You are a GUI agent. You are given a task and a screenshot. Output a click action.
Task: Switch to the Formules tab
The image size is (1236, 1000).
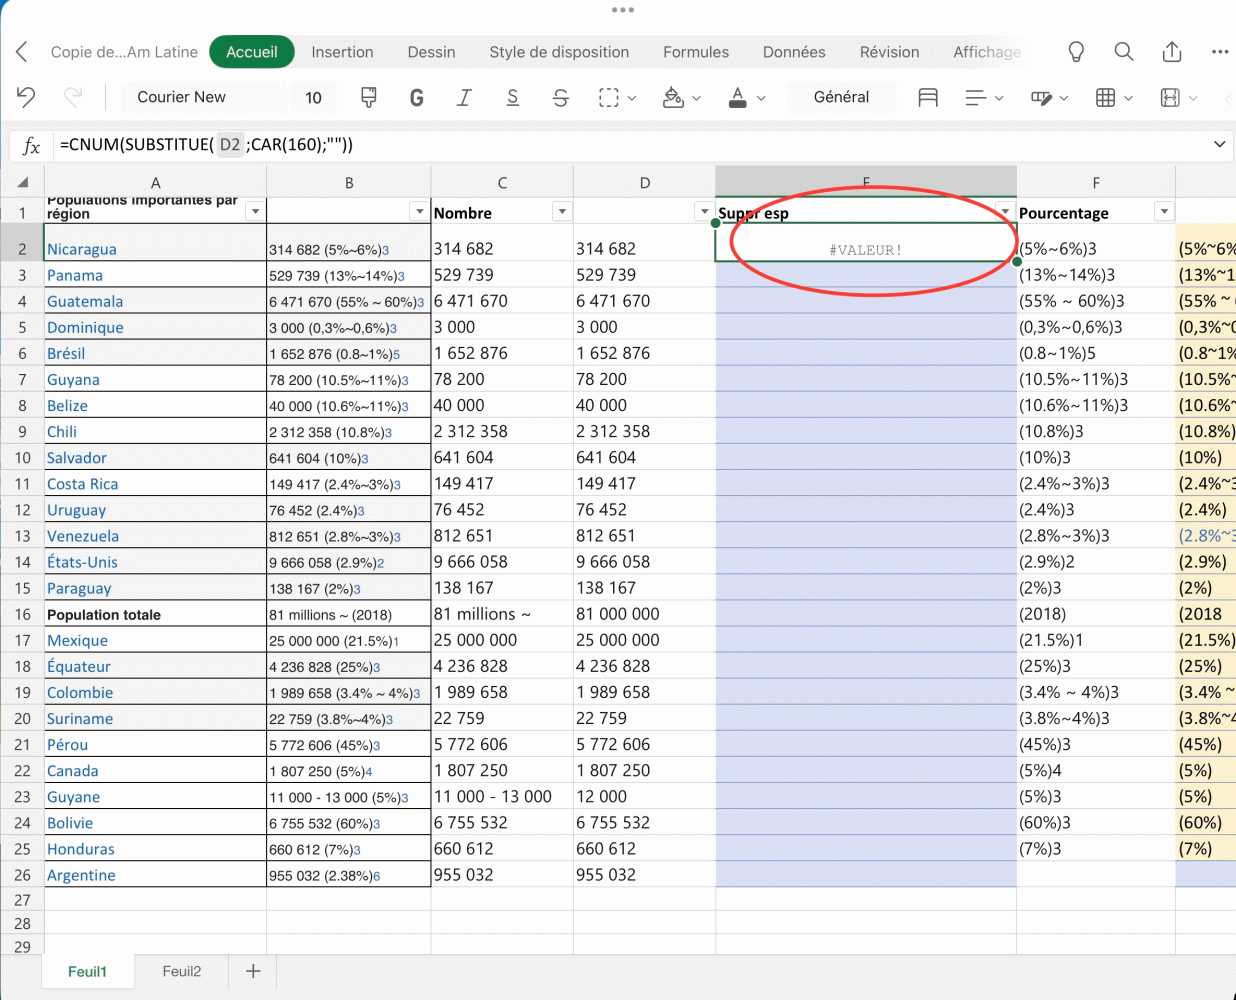[695, 52]
